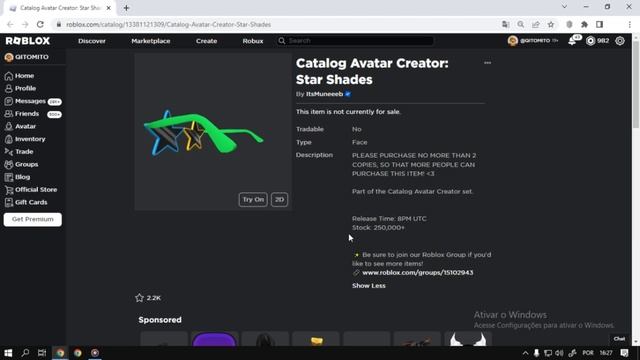
Task: Click the Robux balance icon
Action: click(x=590, y=41)
